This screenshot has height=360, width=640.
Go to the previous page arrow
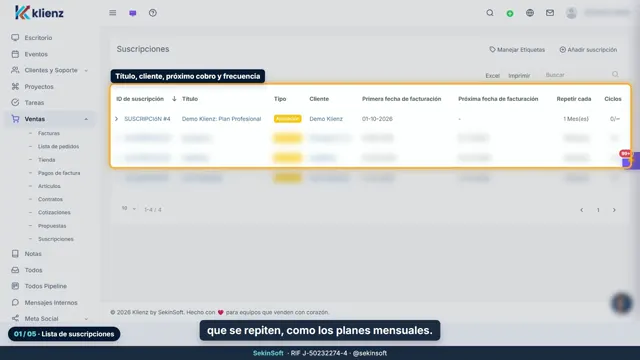[582, 210]
